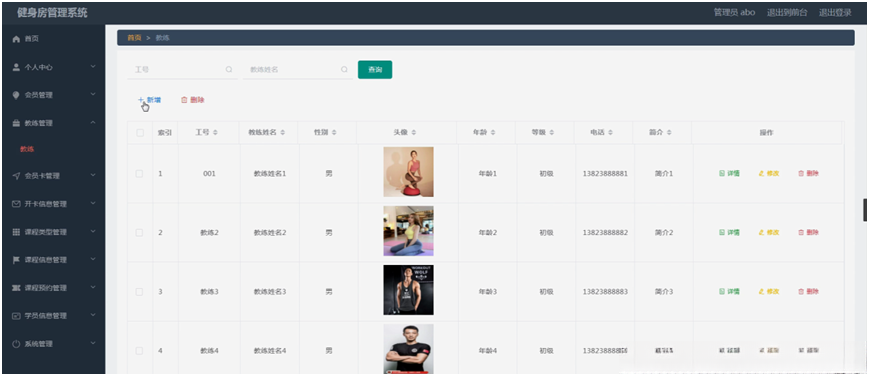Click phone number 13823888881

click(605, 174)
